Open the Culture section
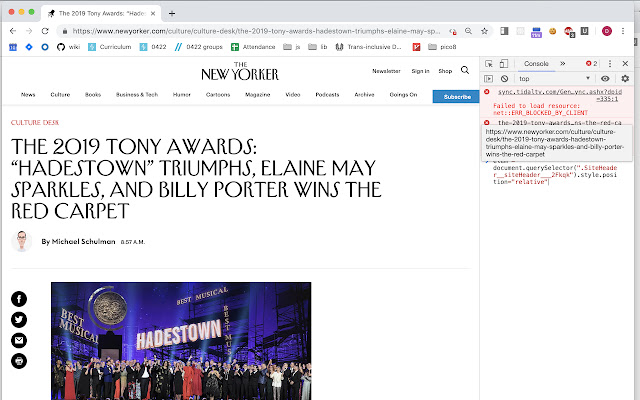The width and height of the screenshot is (640, 400). (60, 95)
